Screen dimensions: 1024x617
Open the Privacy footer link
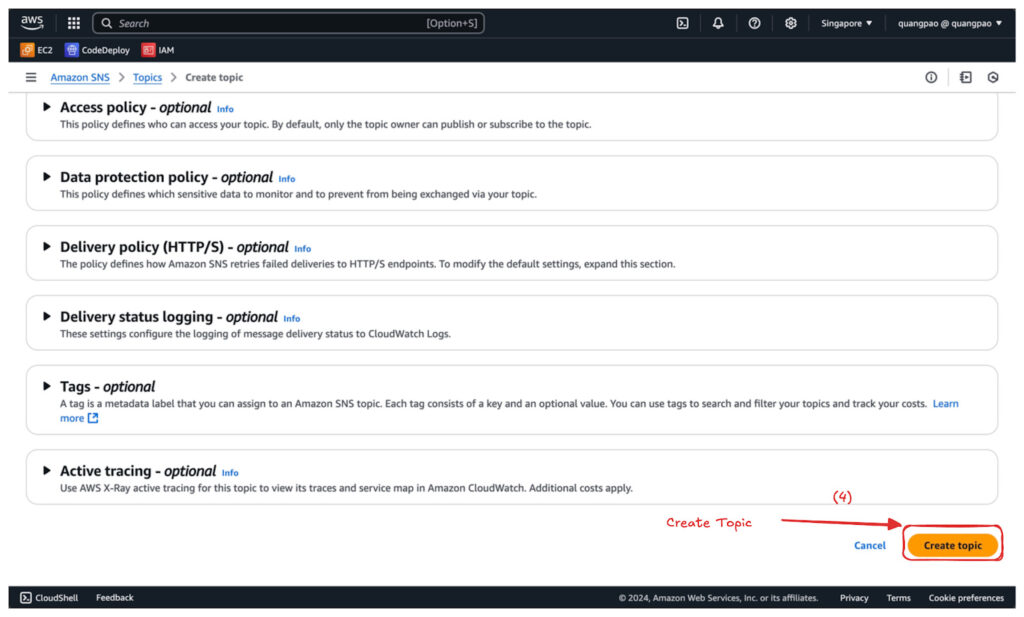(x=854, y=598)
